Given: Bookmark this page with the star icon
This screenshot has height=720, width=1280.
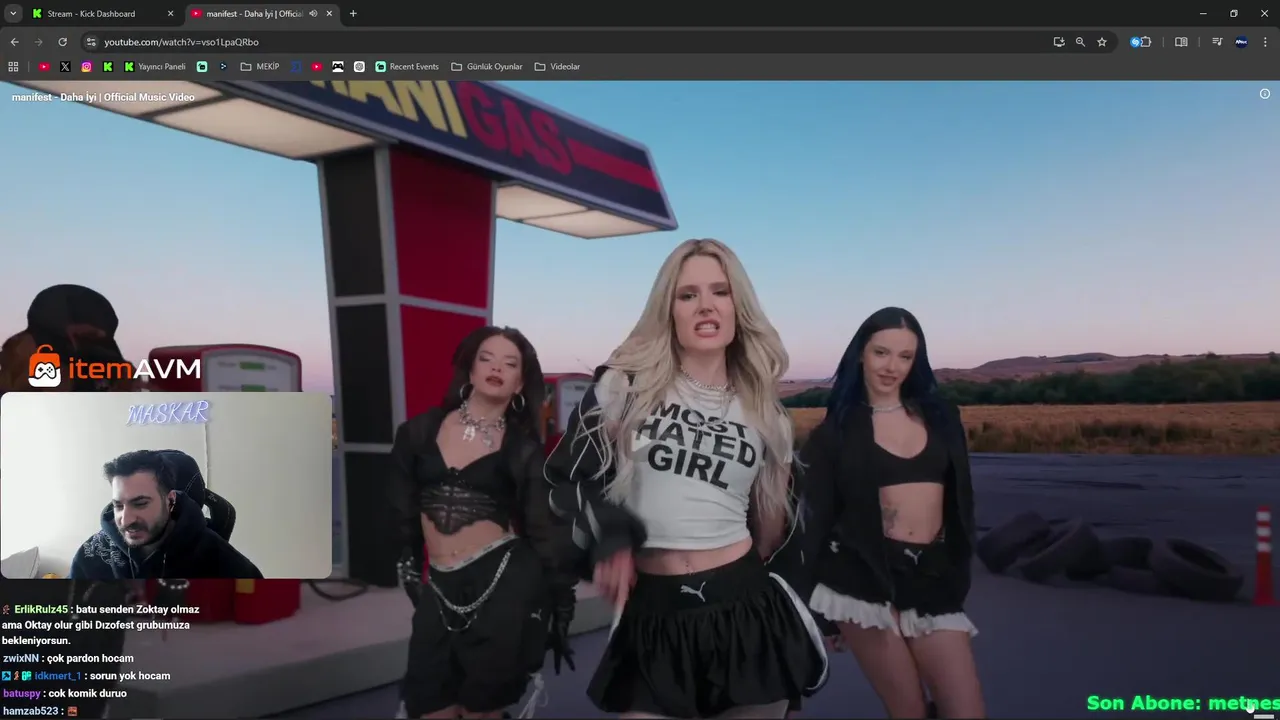Looking at the screenshot, I should click(x=1102, y=42).
